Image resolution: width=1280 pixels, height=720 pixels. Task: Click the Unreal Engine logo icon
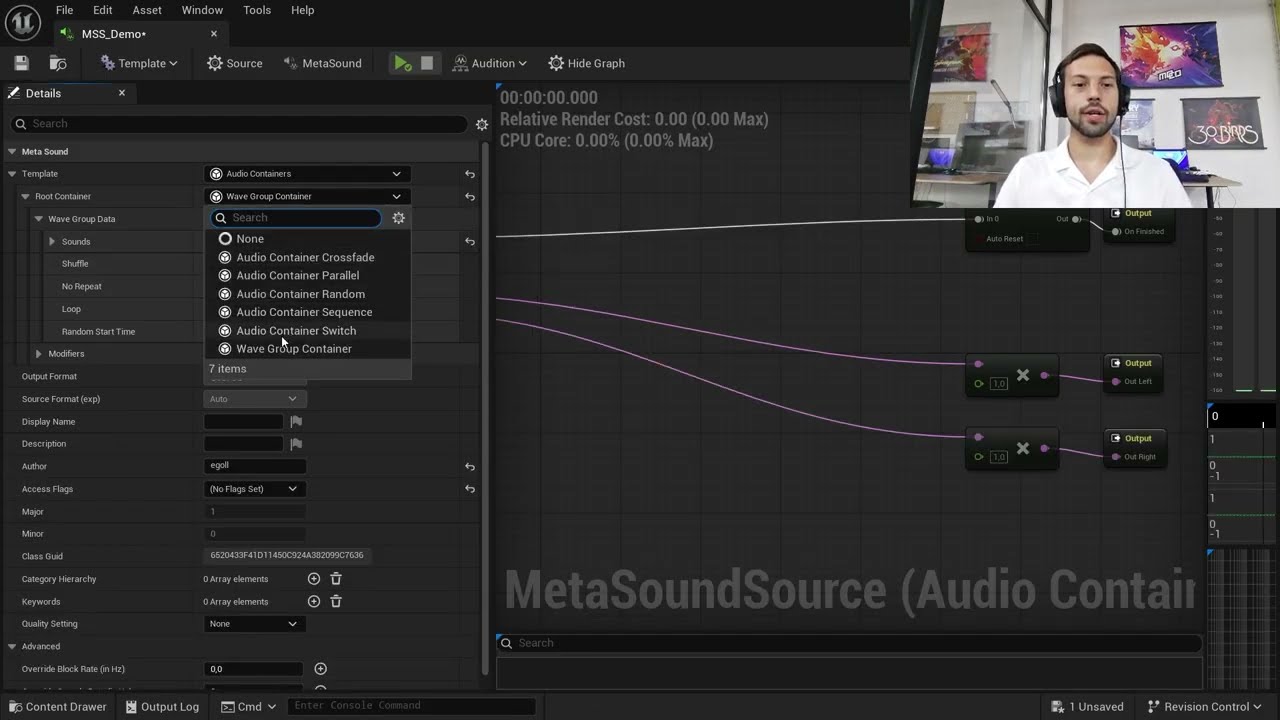pos(22,21)
